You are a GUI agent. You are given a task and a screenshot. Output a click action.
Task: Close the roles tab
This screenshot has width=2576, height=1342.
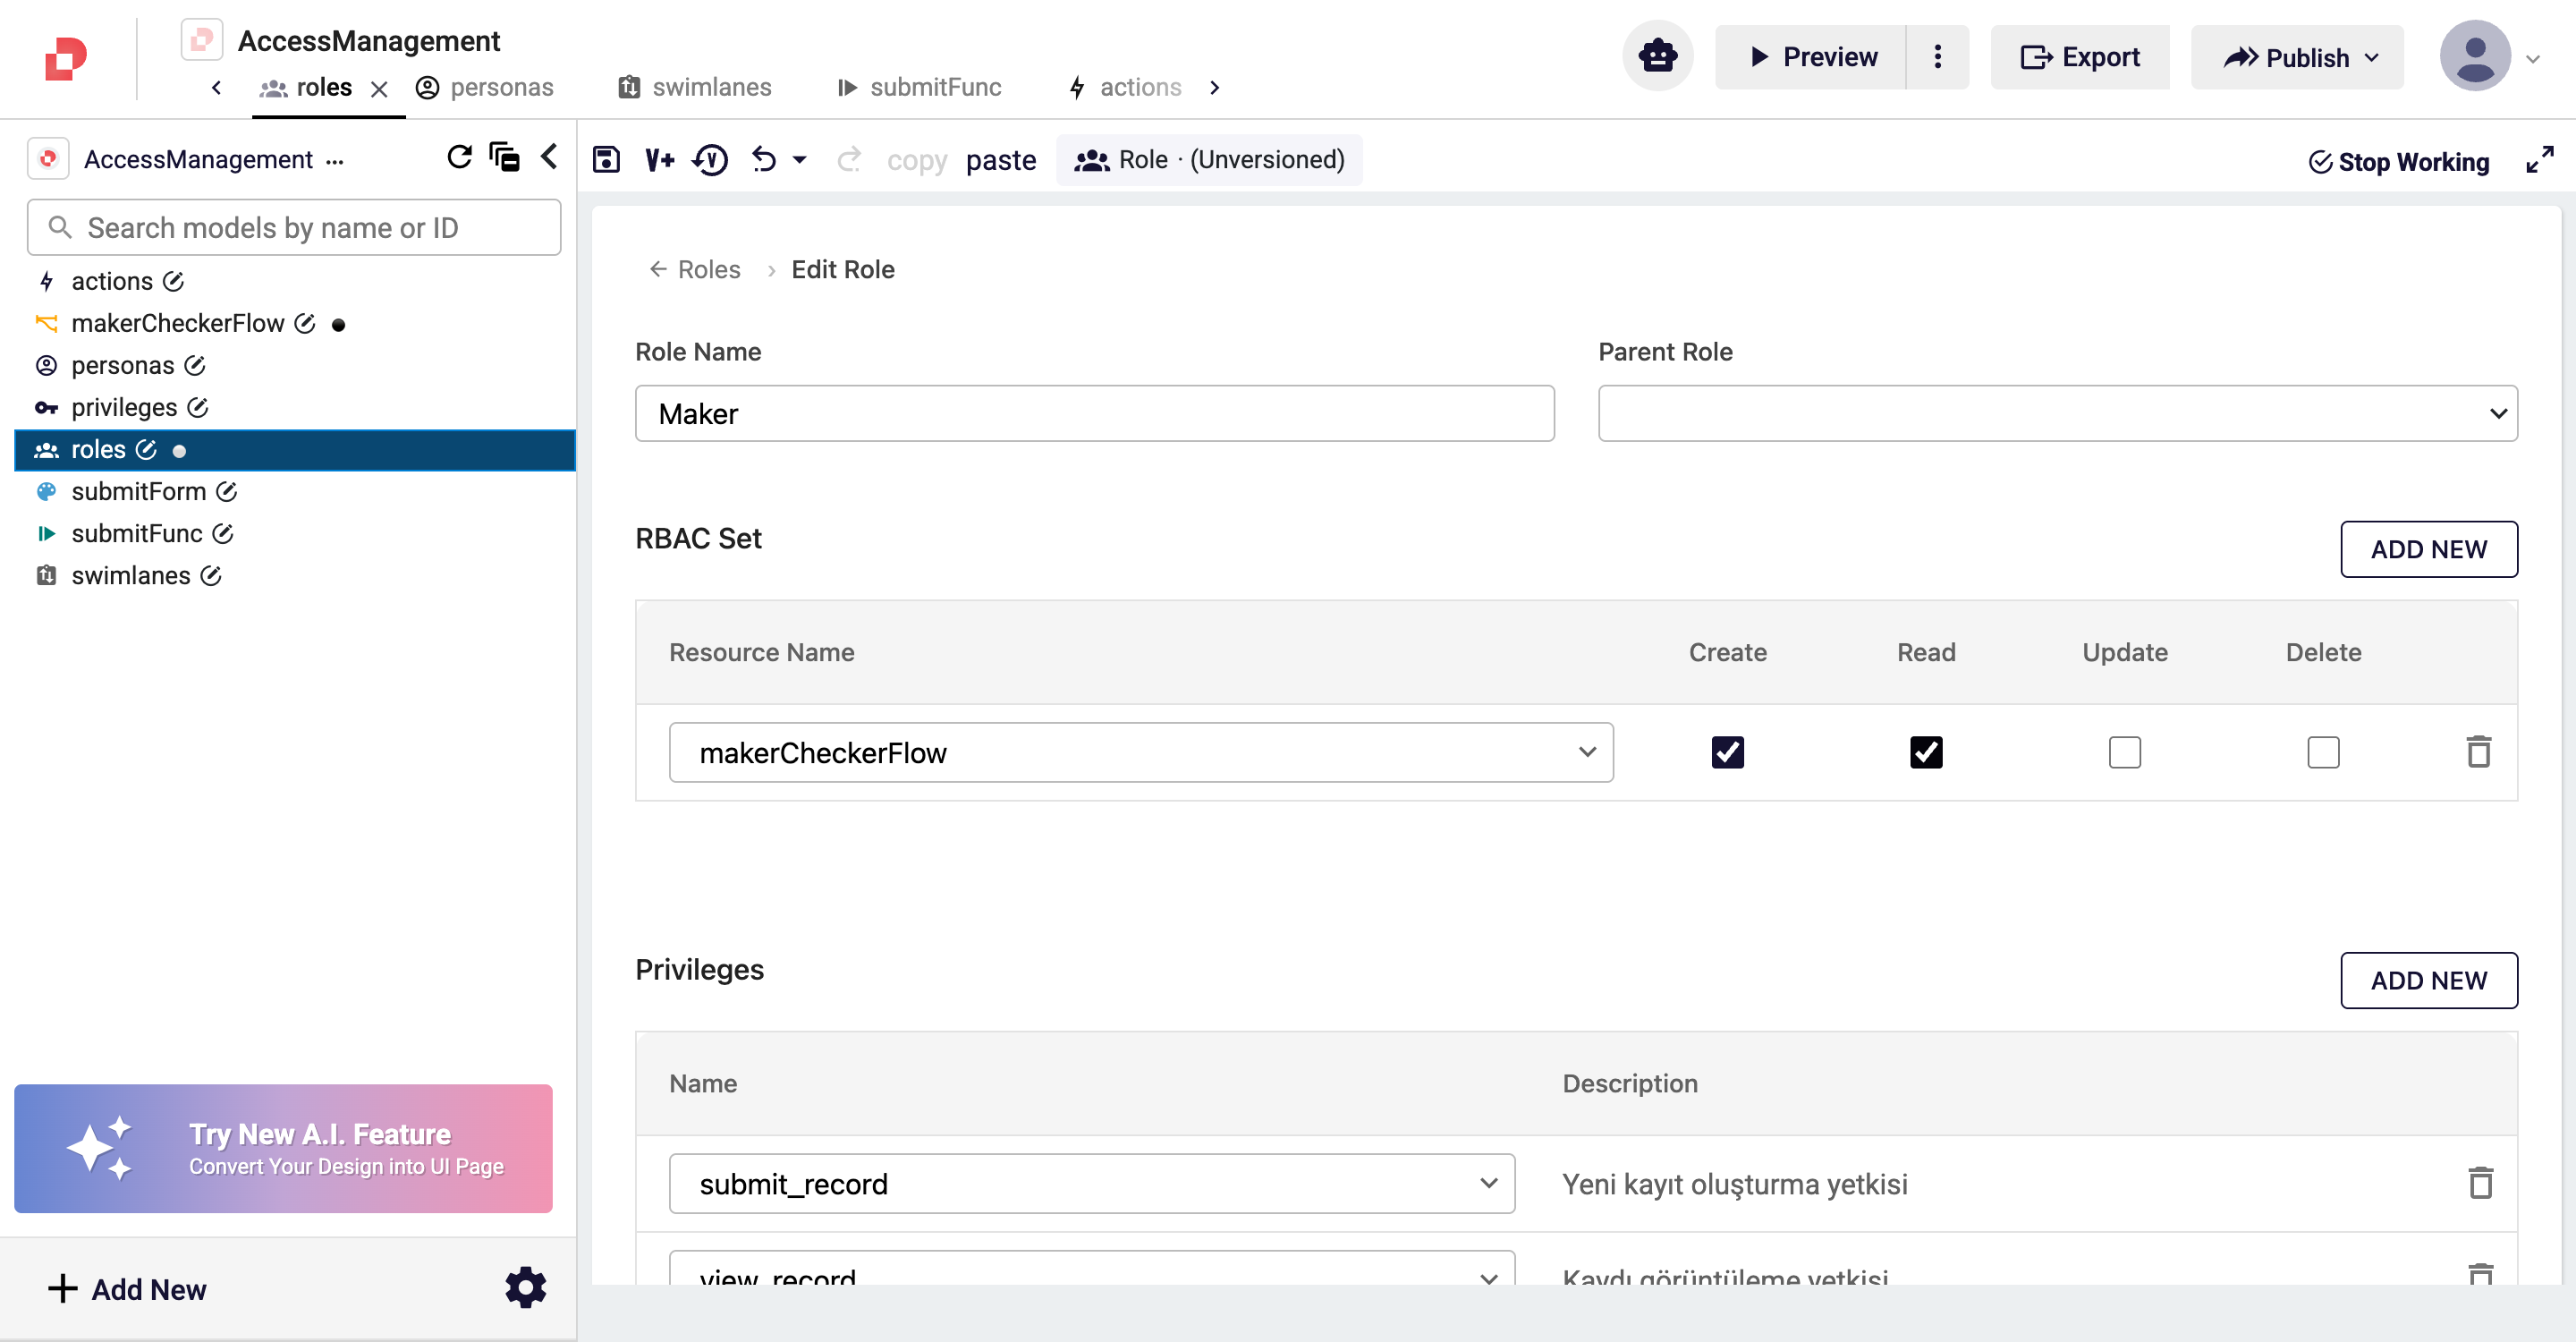379,89
